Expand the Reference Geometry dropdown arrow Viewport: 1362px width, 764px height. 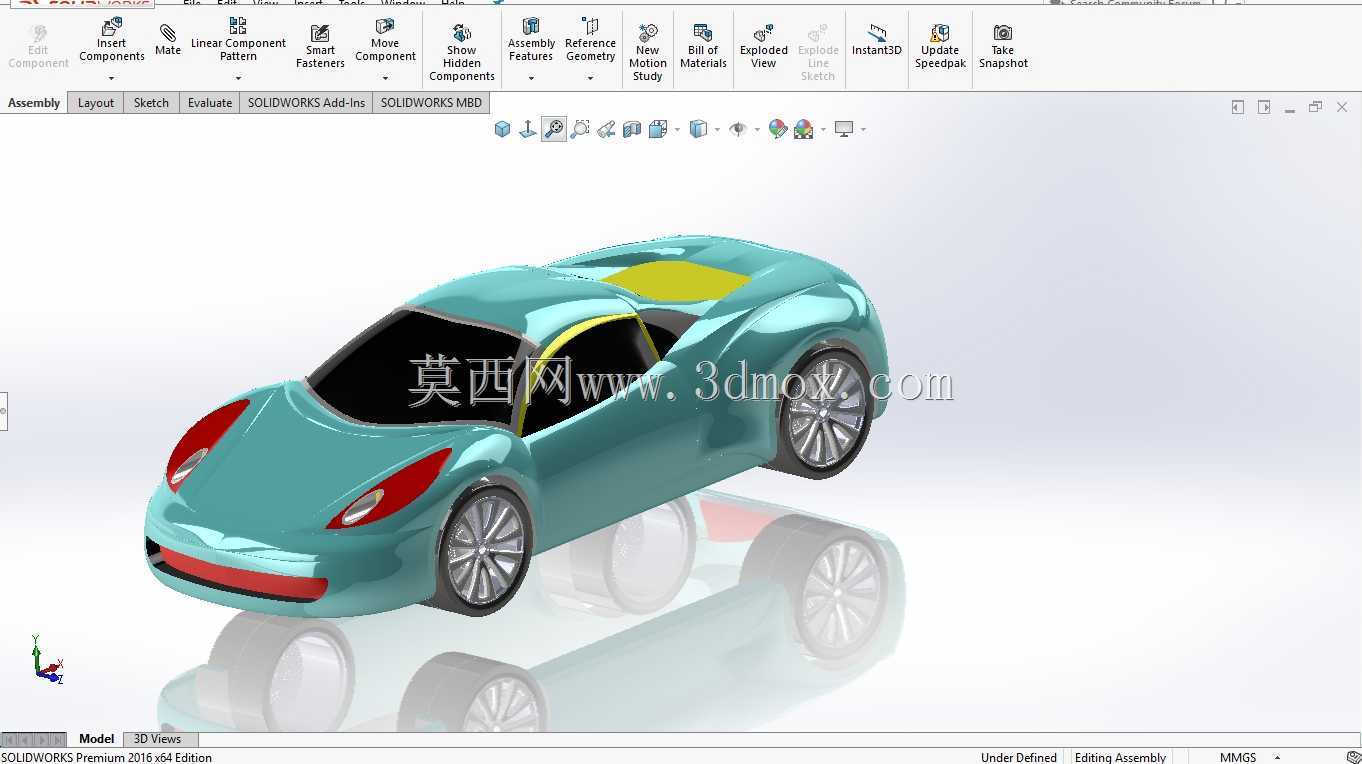tap(590, 78)
